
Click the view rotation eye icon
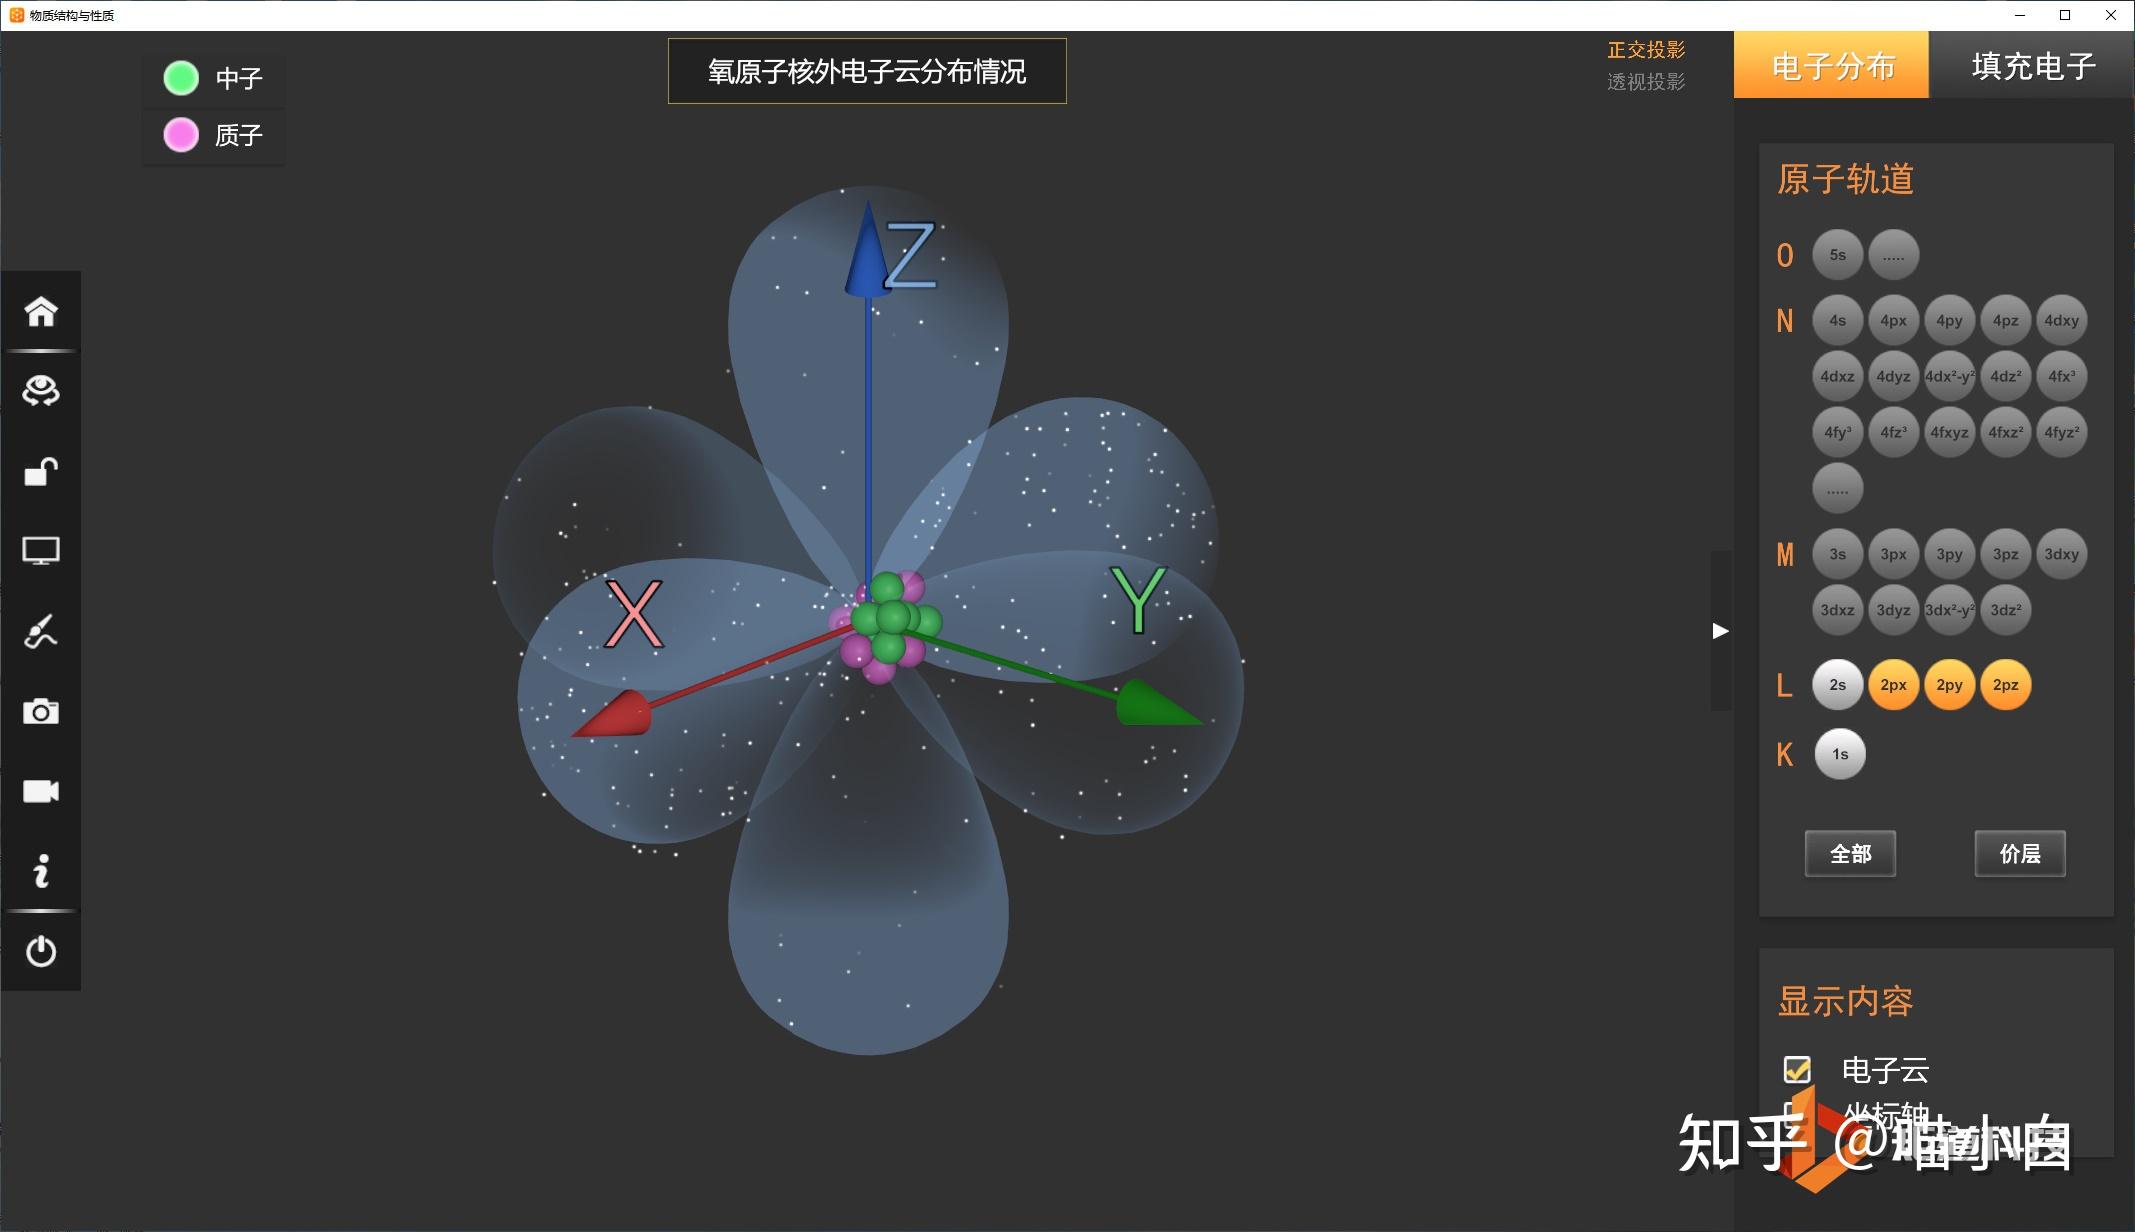41,391
